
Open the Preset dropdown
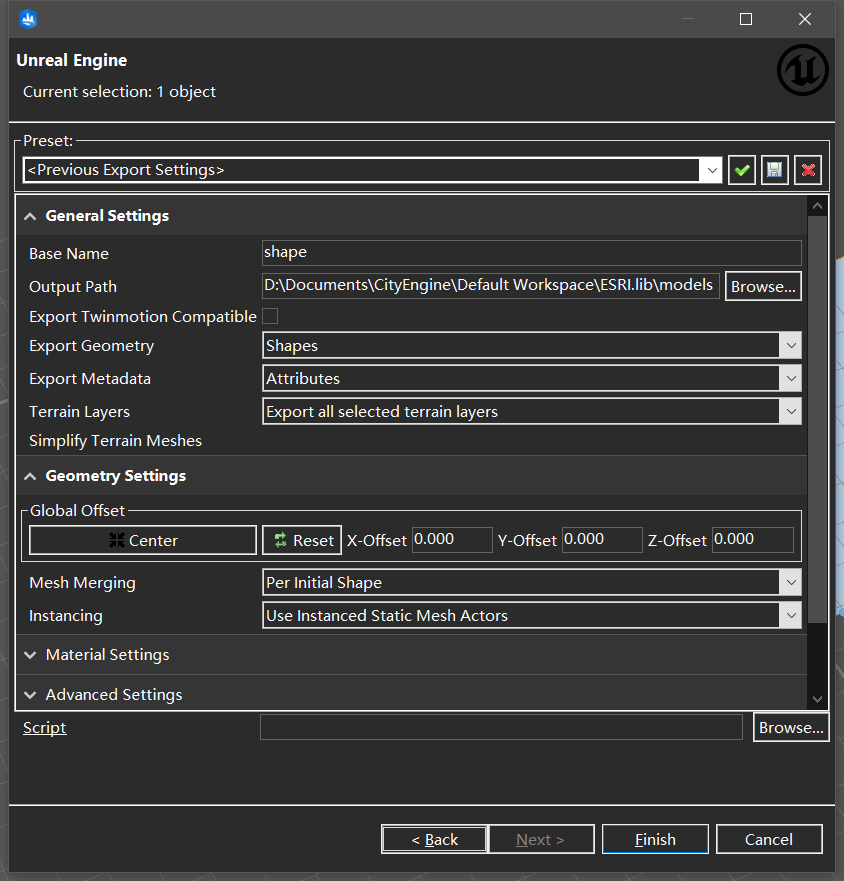[x=711, y=170]
